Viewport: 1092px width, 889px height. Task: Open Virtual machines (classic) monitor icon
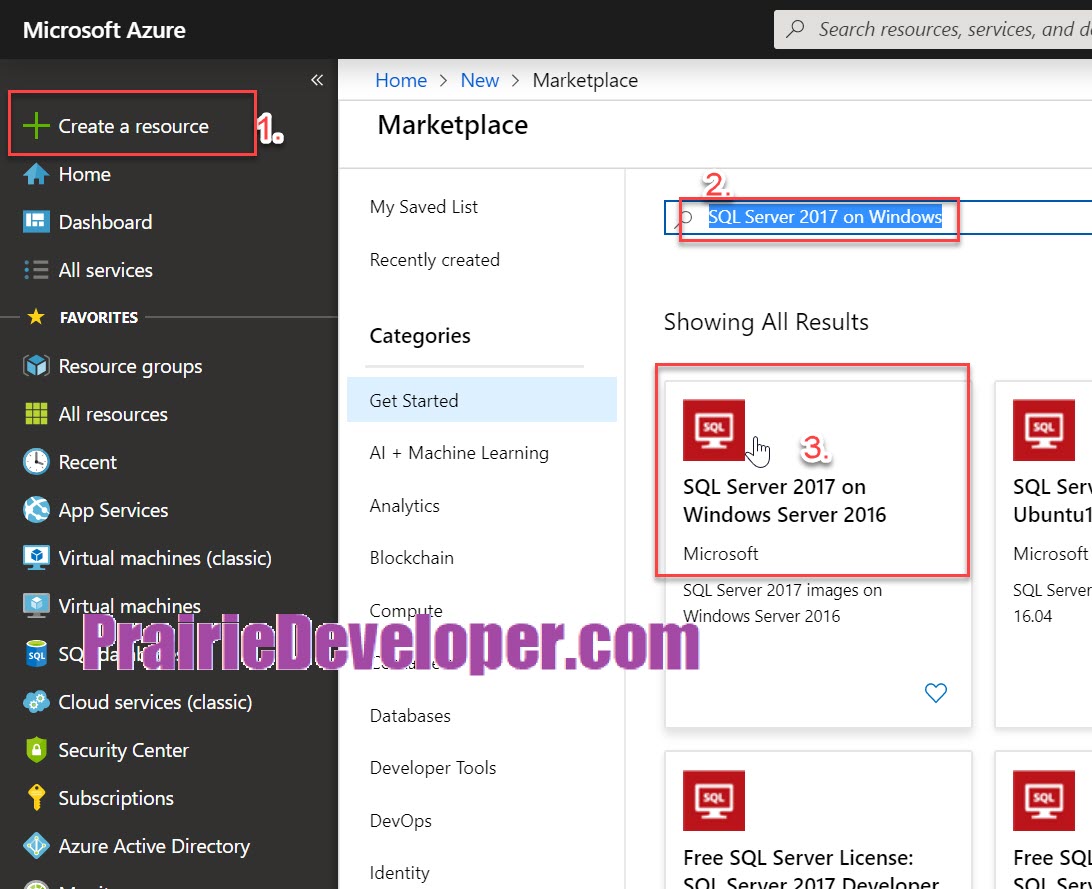[36, 558]
